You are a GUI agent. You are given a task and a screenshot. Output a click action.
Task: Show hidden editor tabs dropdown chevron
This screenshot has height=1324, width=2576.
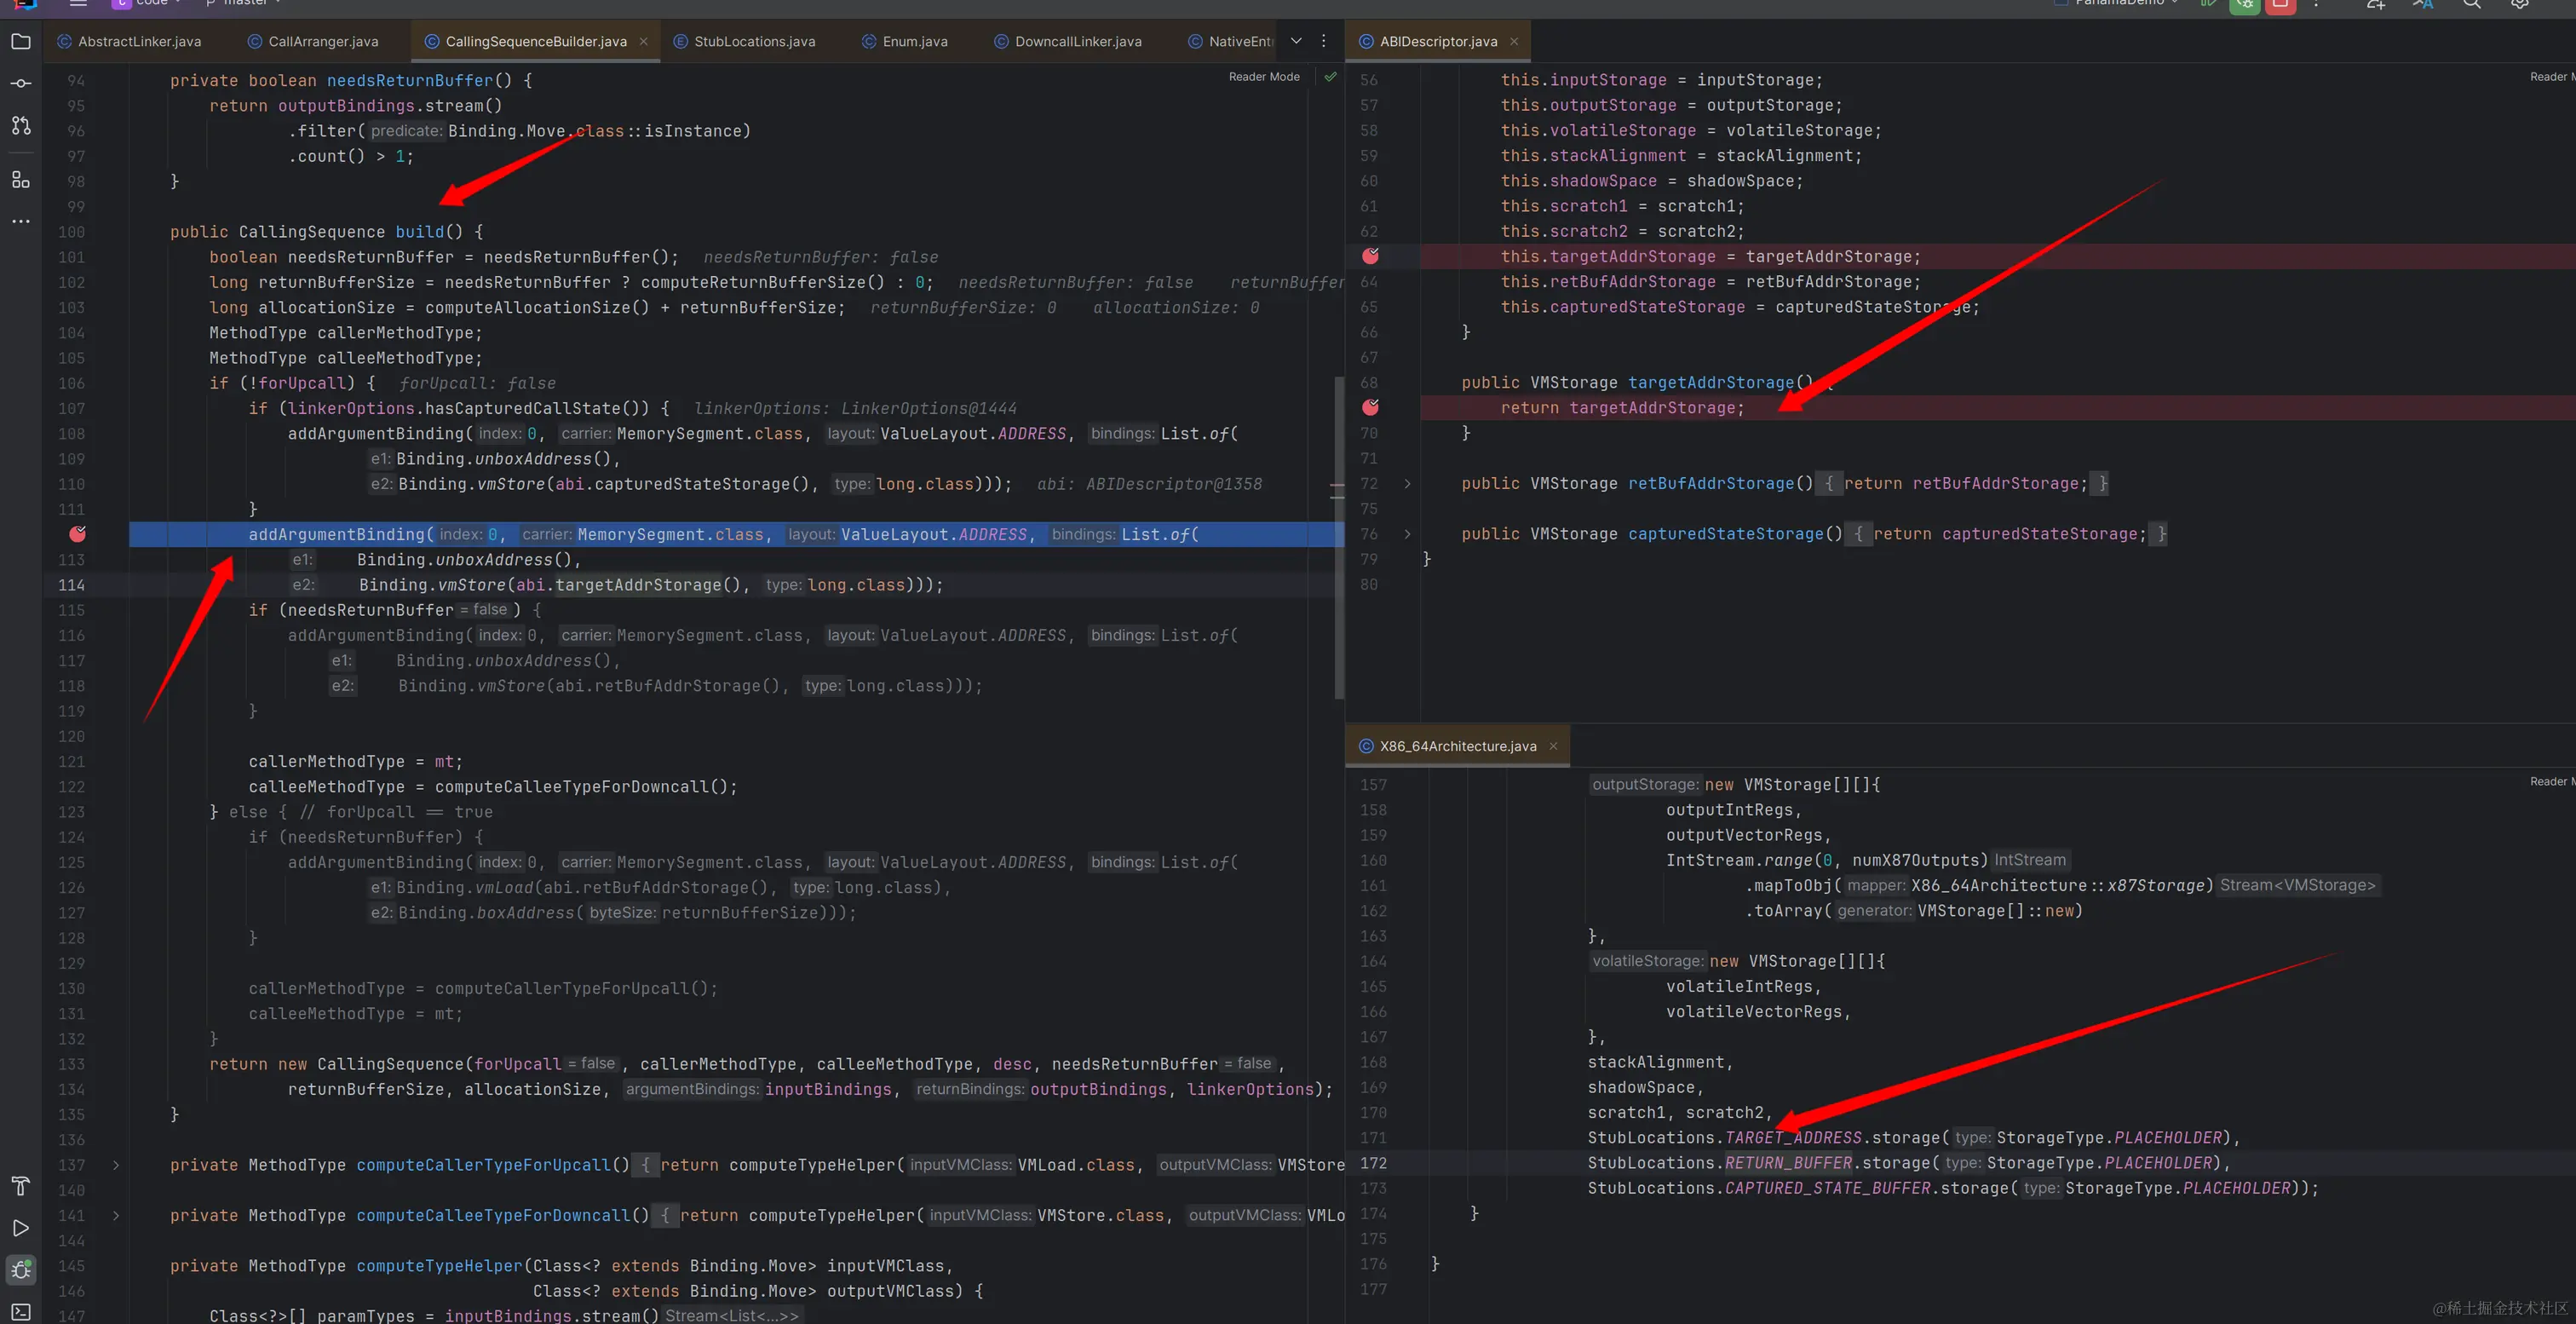point(1296,41)
